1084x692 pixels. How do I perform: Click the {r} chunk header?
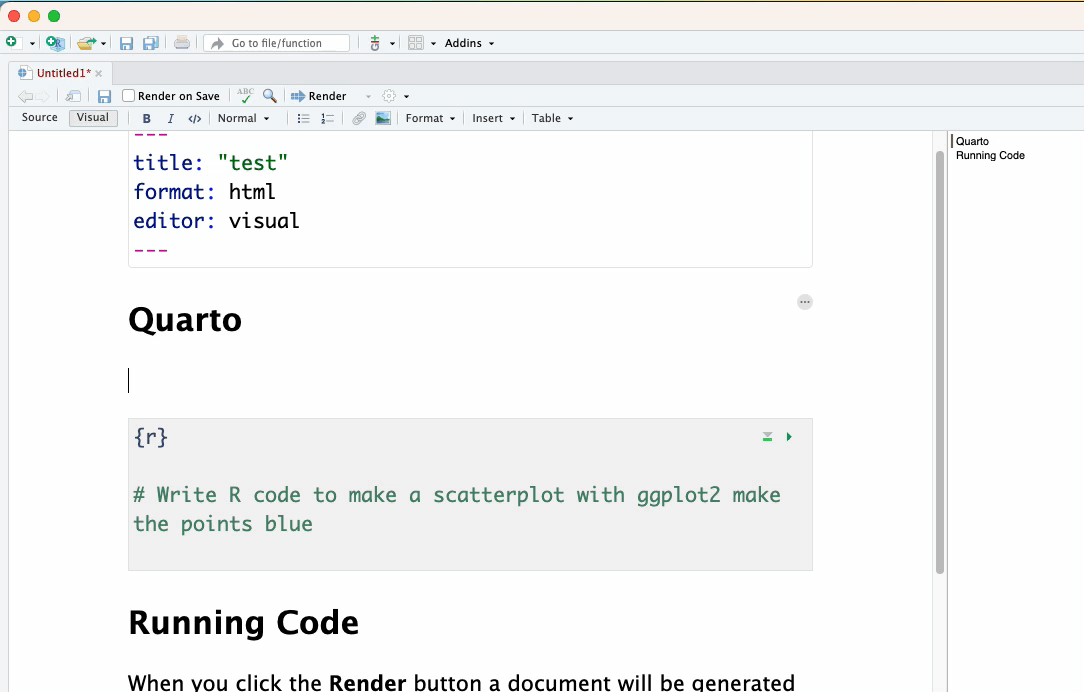[x=151, y=437]
